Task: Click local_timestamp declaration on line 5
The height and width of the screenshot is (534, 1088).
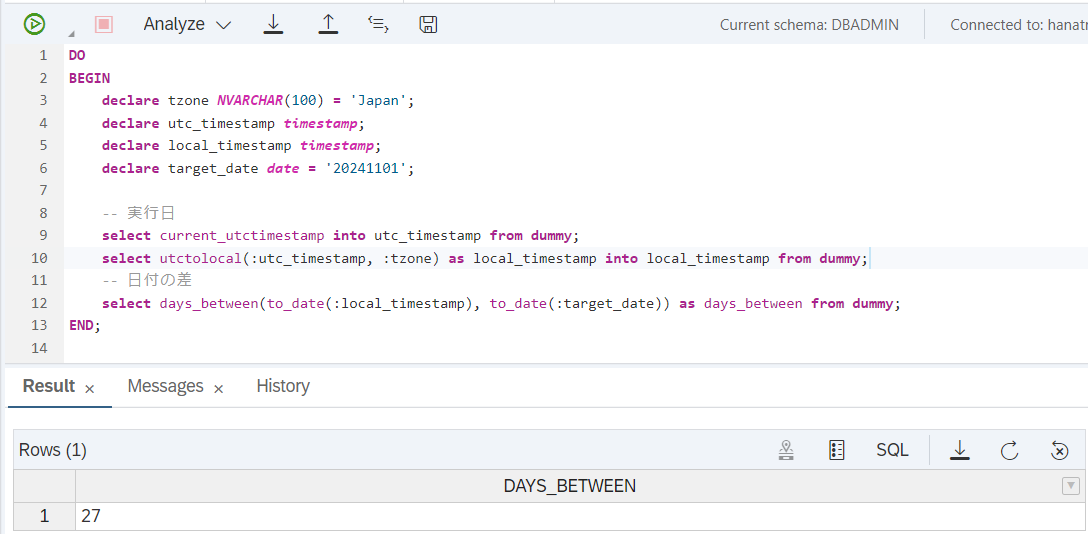Action: point(230,146)
